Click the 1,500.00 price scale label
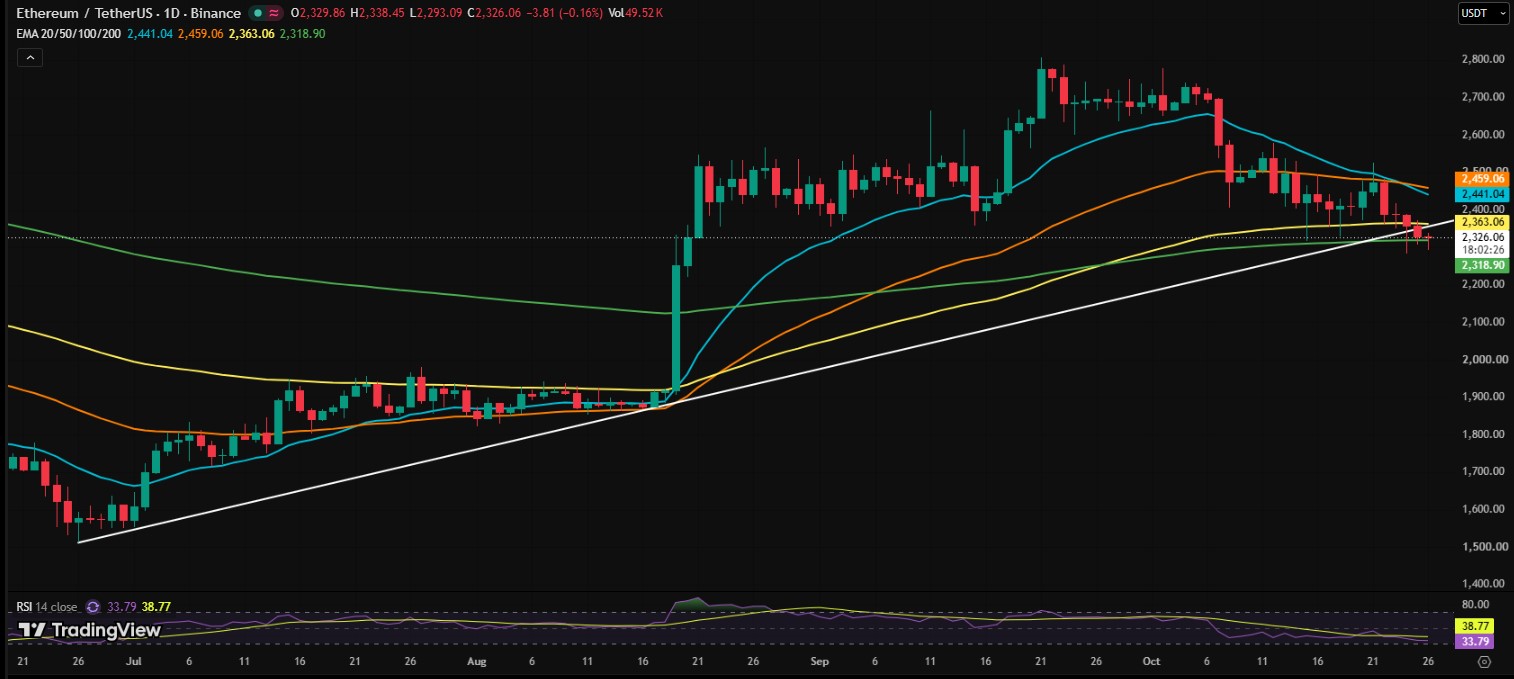Viewport: 1514px width, 679px height. tap(1483, 546)
